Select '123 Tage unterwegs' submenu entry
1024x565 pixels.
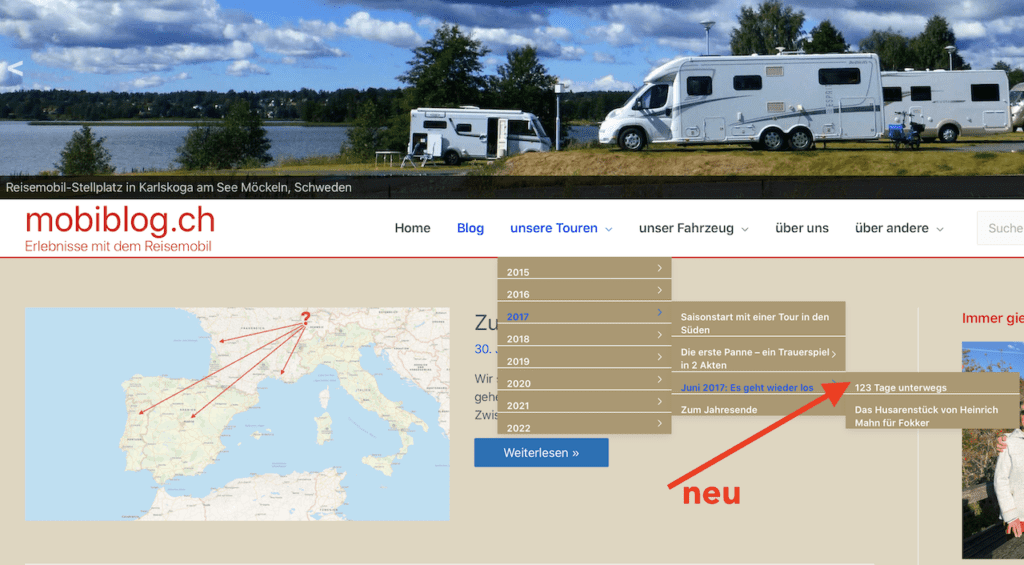(900, 387)
